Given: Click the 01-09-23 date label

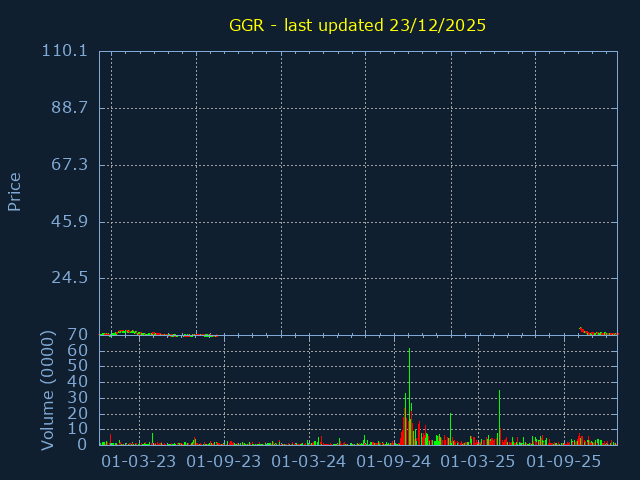Looking at the screenshot, I should (224, 462).
